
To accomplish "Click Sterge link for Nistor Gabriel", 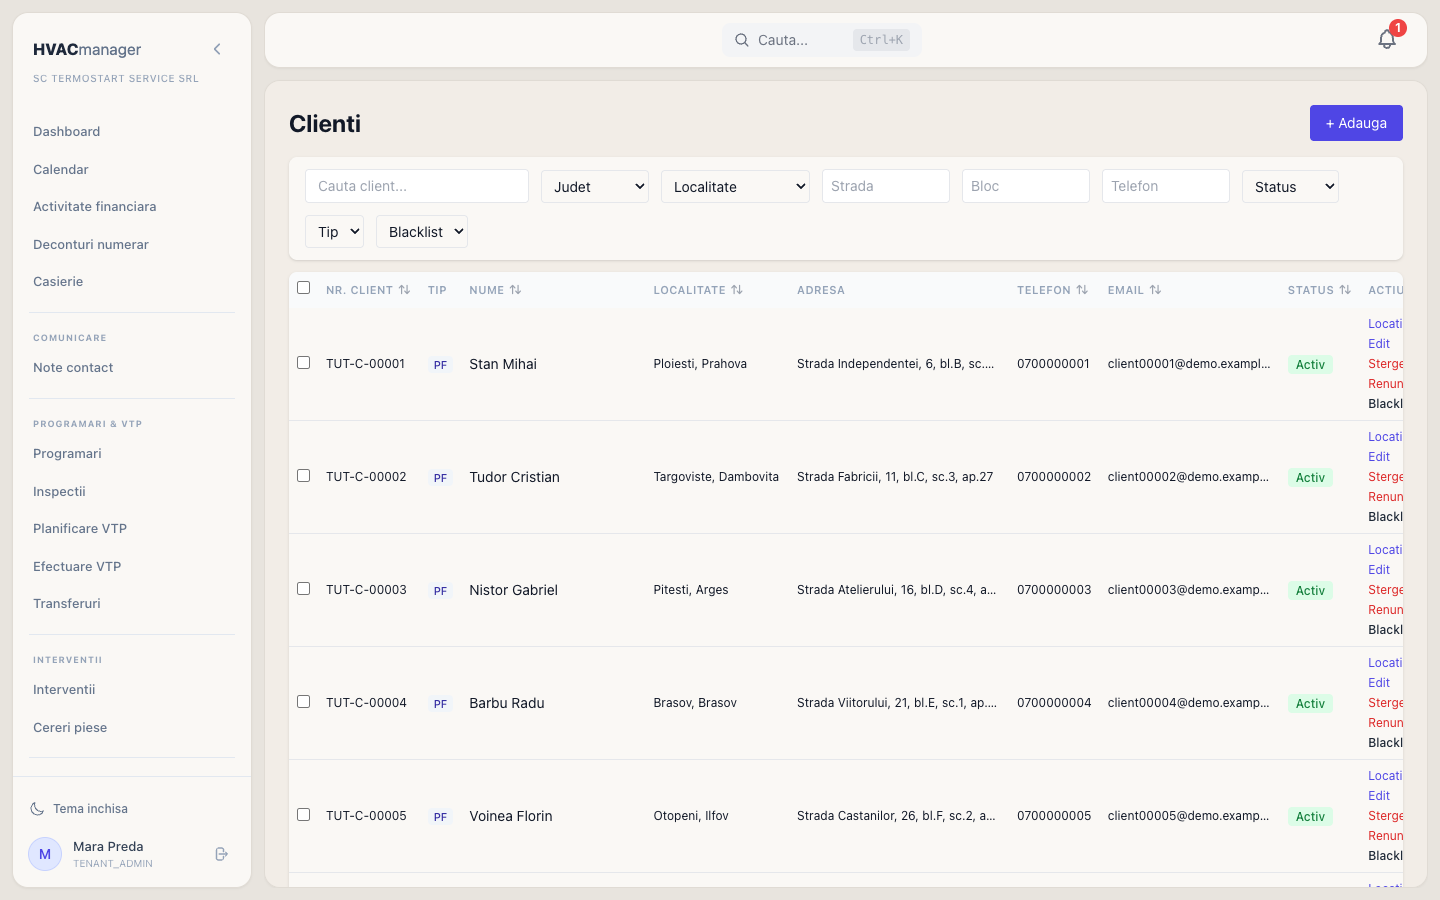I will click(1385, 590).
